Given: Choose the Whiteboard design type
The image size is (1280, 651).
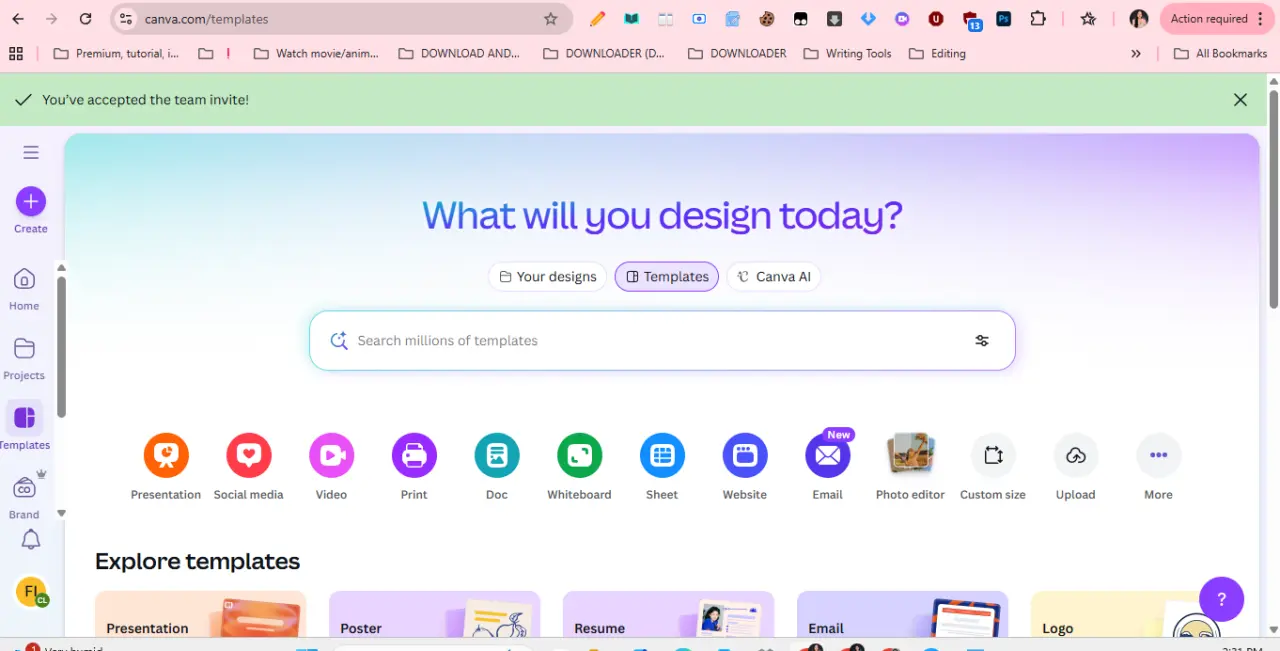Looking at the screenshot, I should (x=579, y=467).
